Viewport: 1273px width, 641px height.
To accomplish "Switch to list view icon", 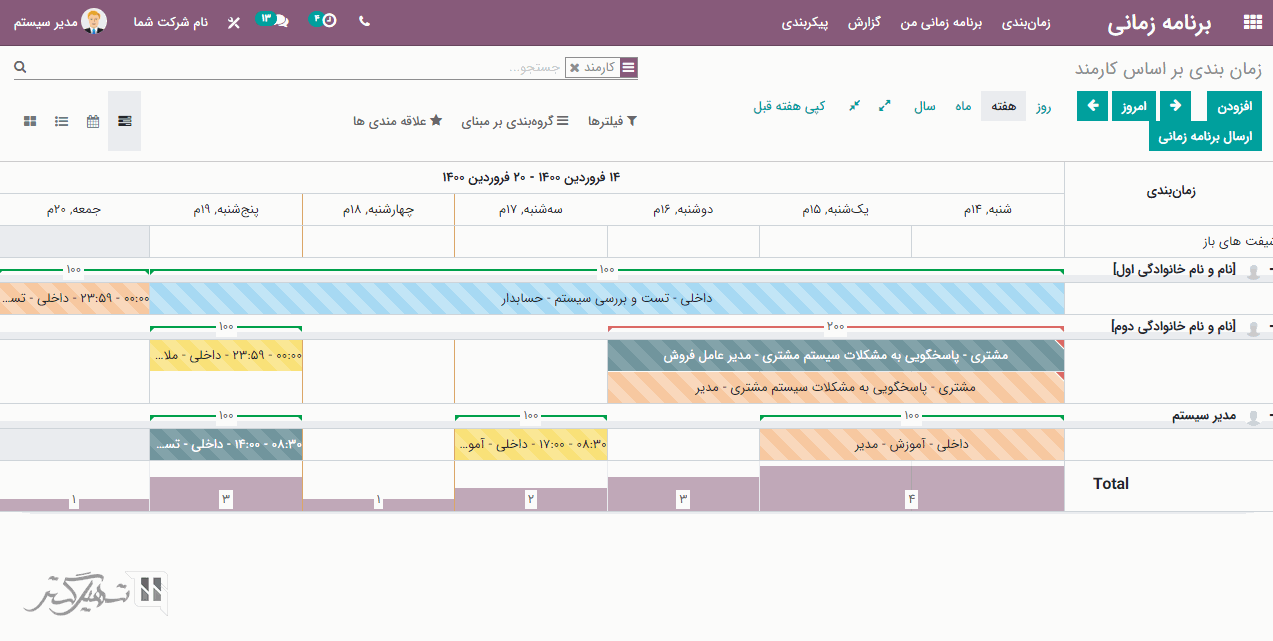I will click(62, 121).
